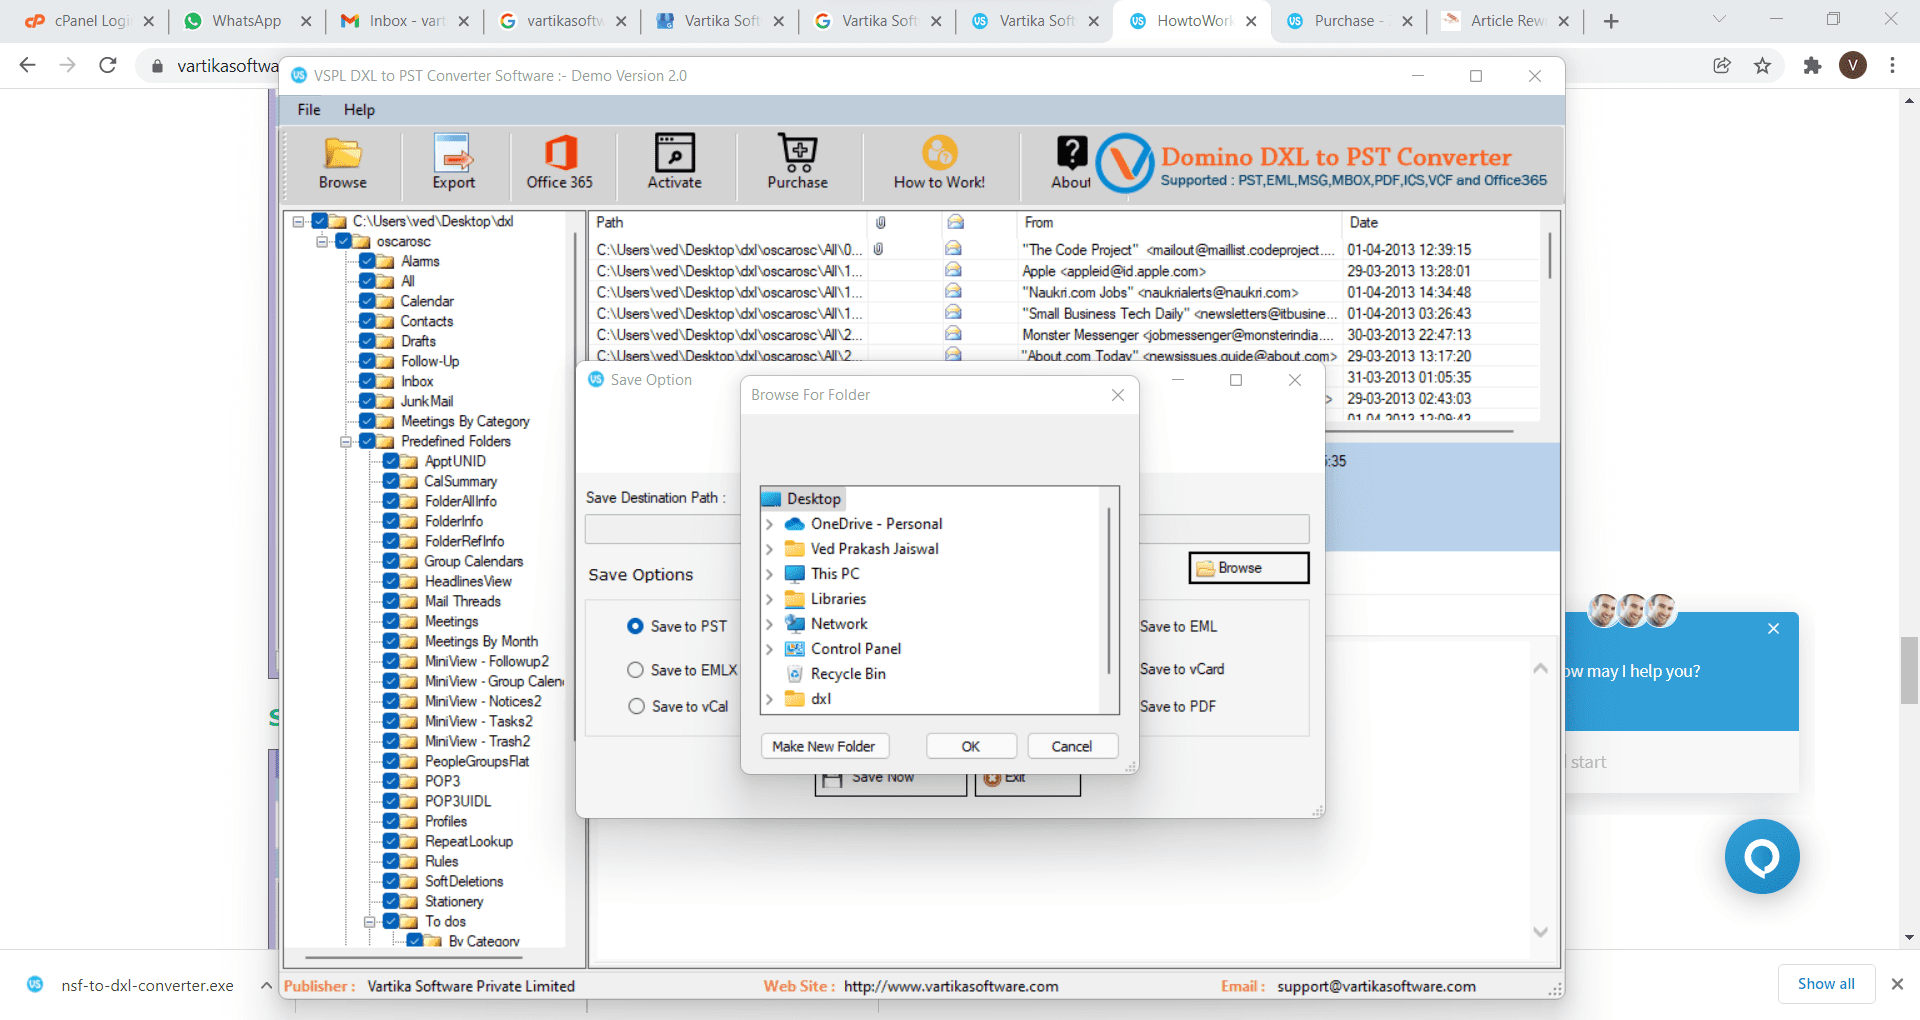Screen dimensions: 1920x1020
Task: Click Cancel in Browse For Folder
Action: 1072,746
